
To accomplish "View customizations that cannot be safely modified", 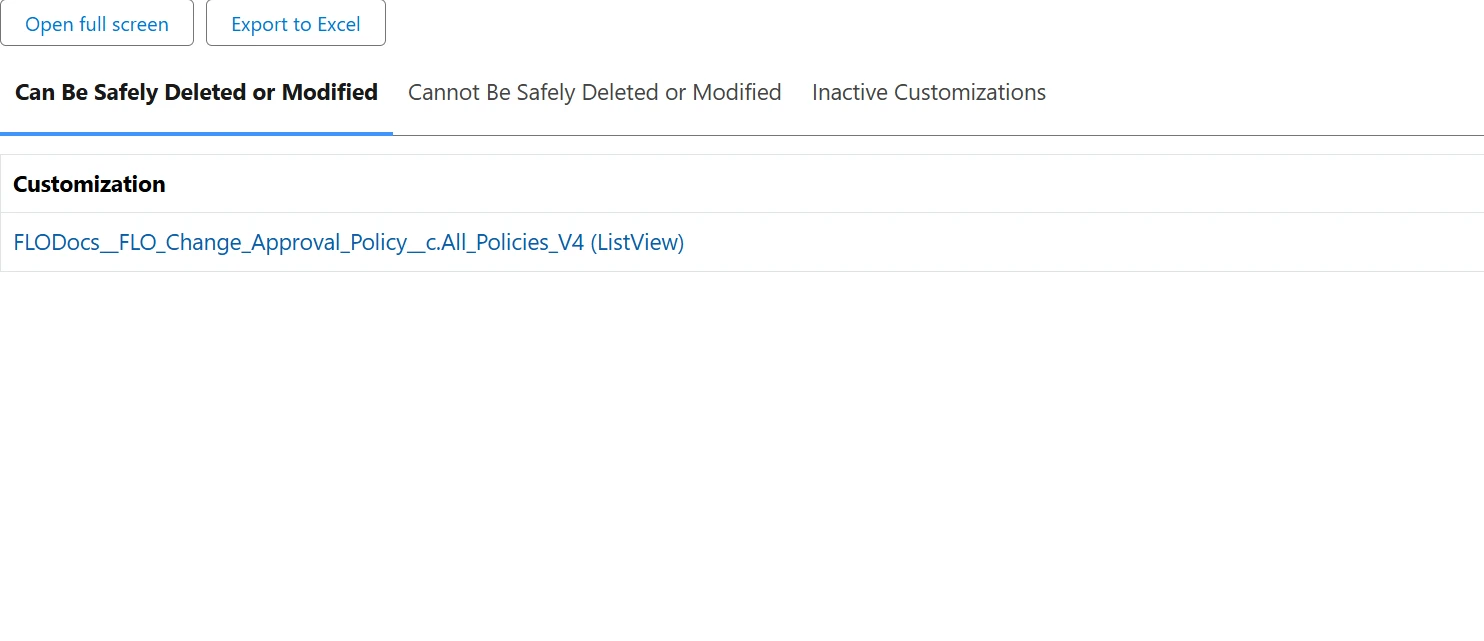I will [x=594, y=92].
